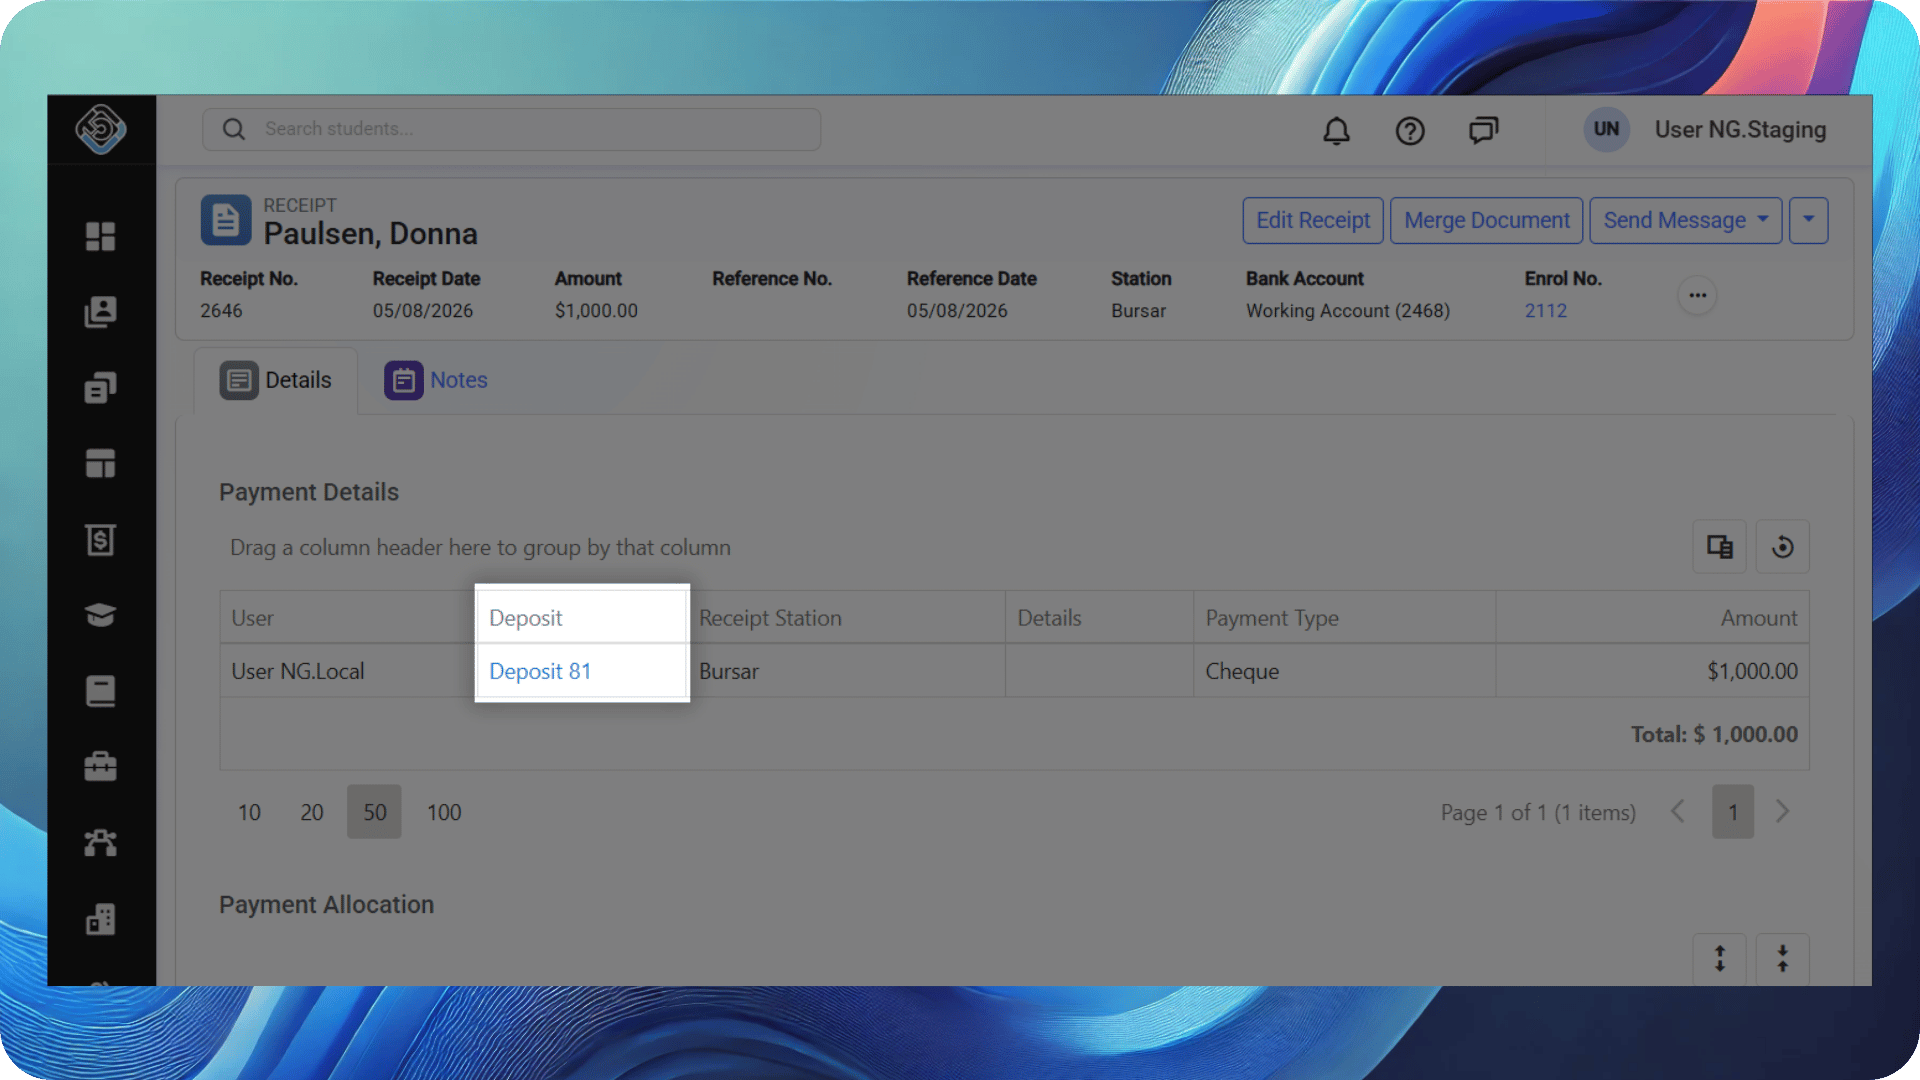1920x1080 pixels.
Task: Open the book icon in sidebar
Action: click(101, 691)
